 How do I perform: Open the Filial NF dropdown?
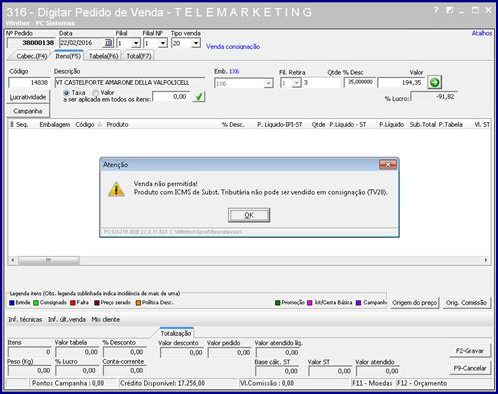click(162, 43)
